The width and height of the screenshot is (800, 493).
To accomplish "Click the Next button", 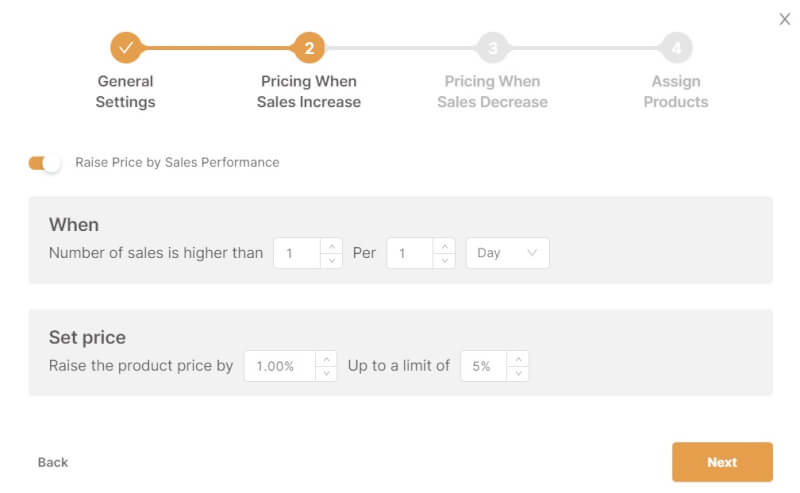I will pos(722,462).
